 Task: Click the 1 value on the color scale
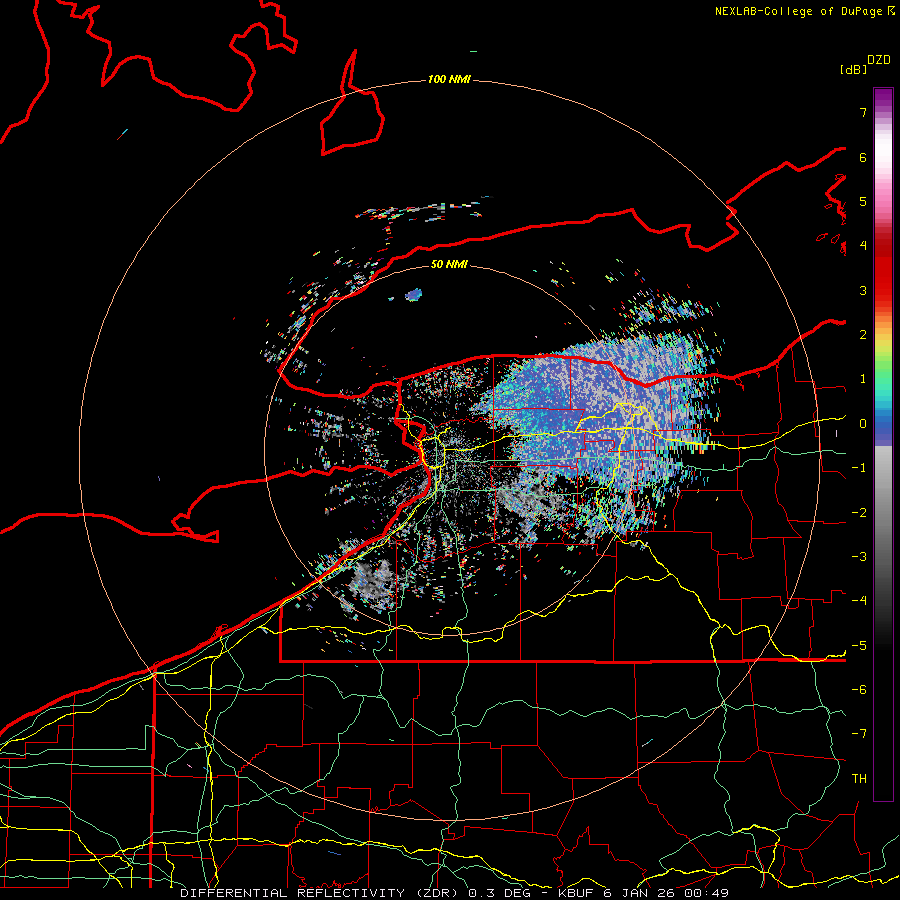862,379
